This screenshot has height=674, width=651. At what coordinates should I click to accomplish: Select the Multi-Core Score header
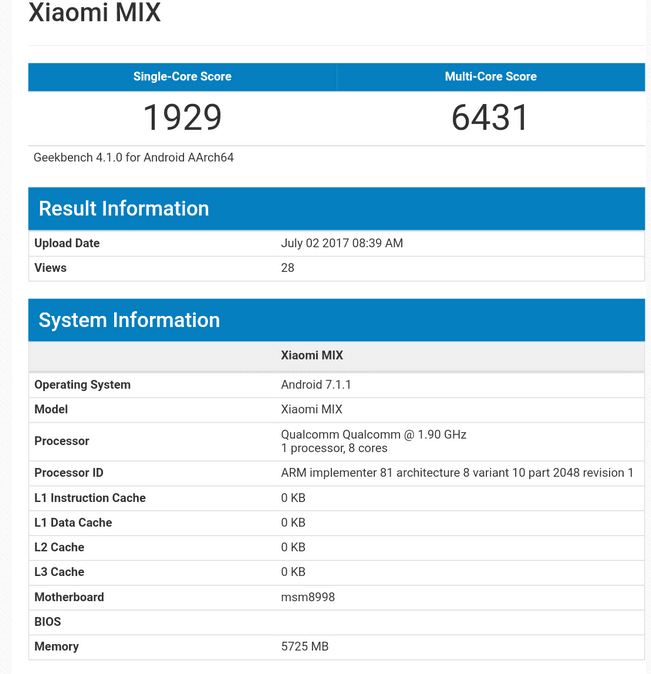[491, 77]
